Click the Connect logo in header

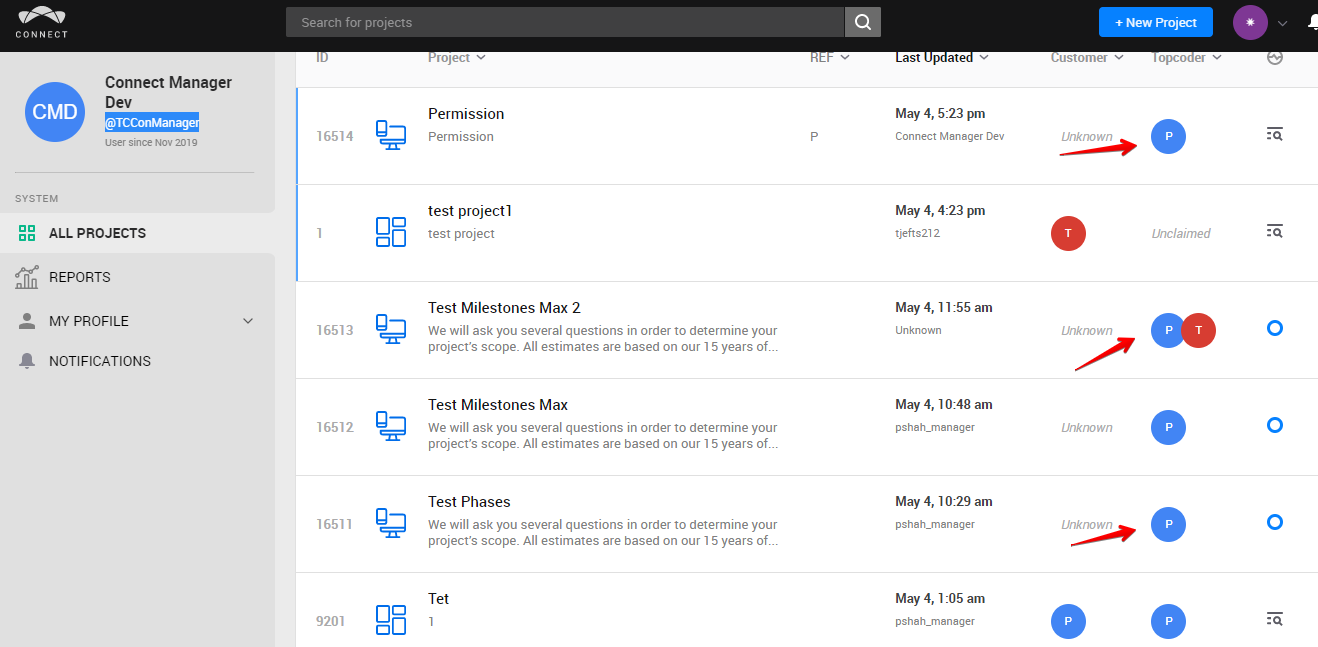(42, 21)
